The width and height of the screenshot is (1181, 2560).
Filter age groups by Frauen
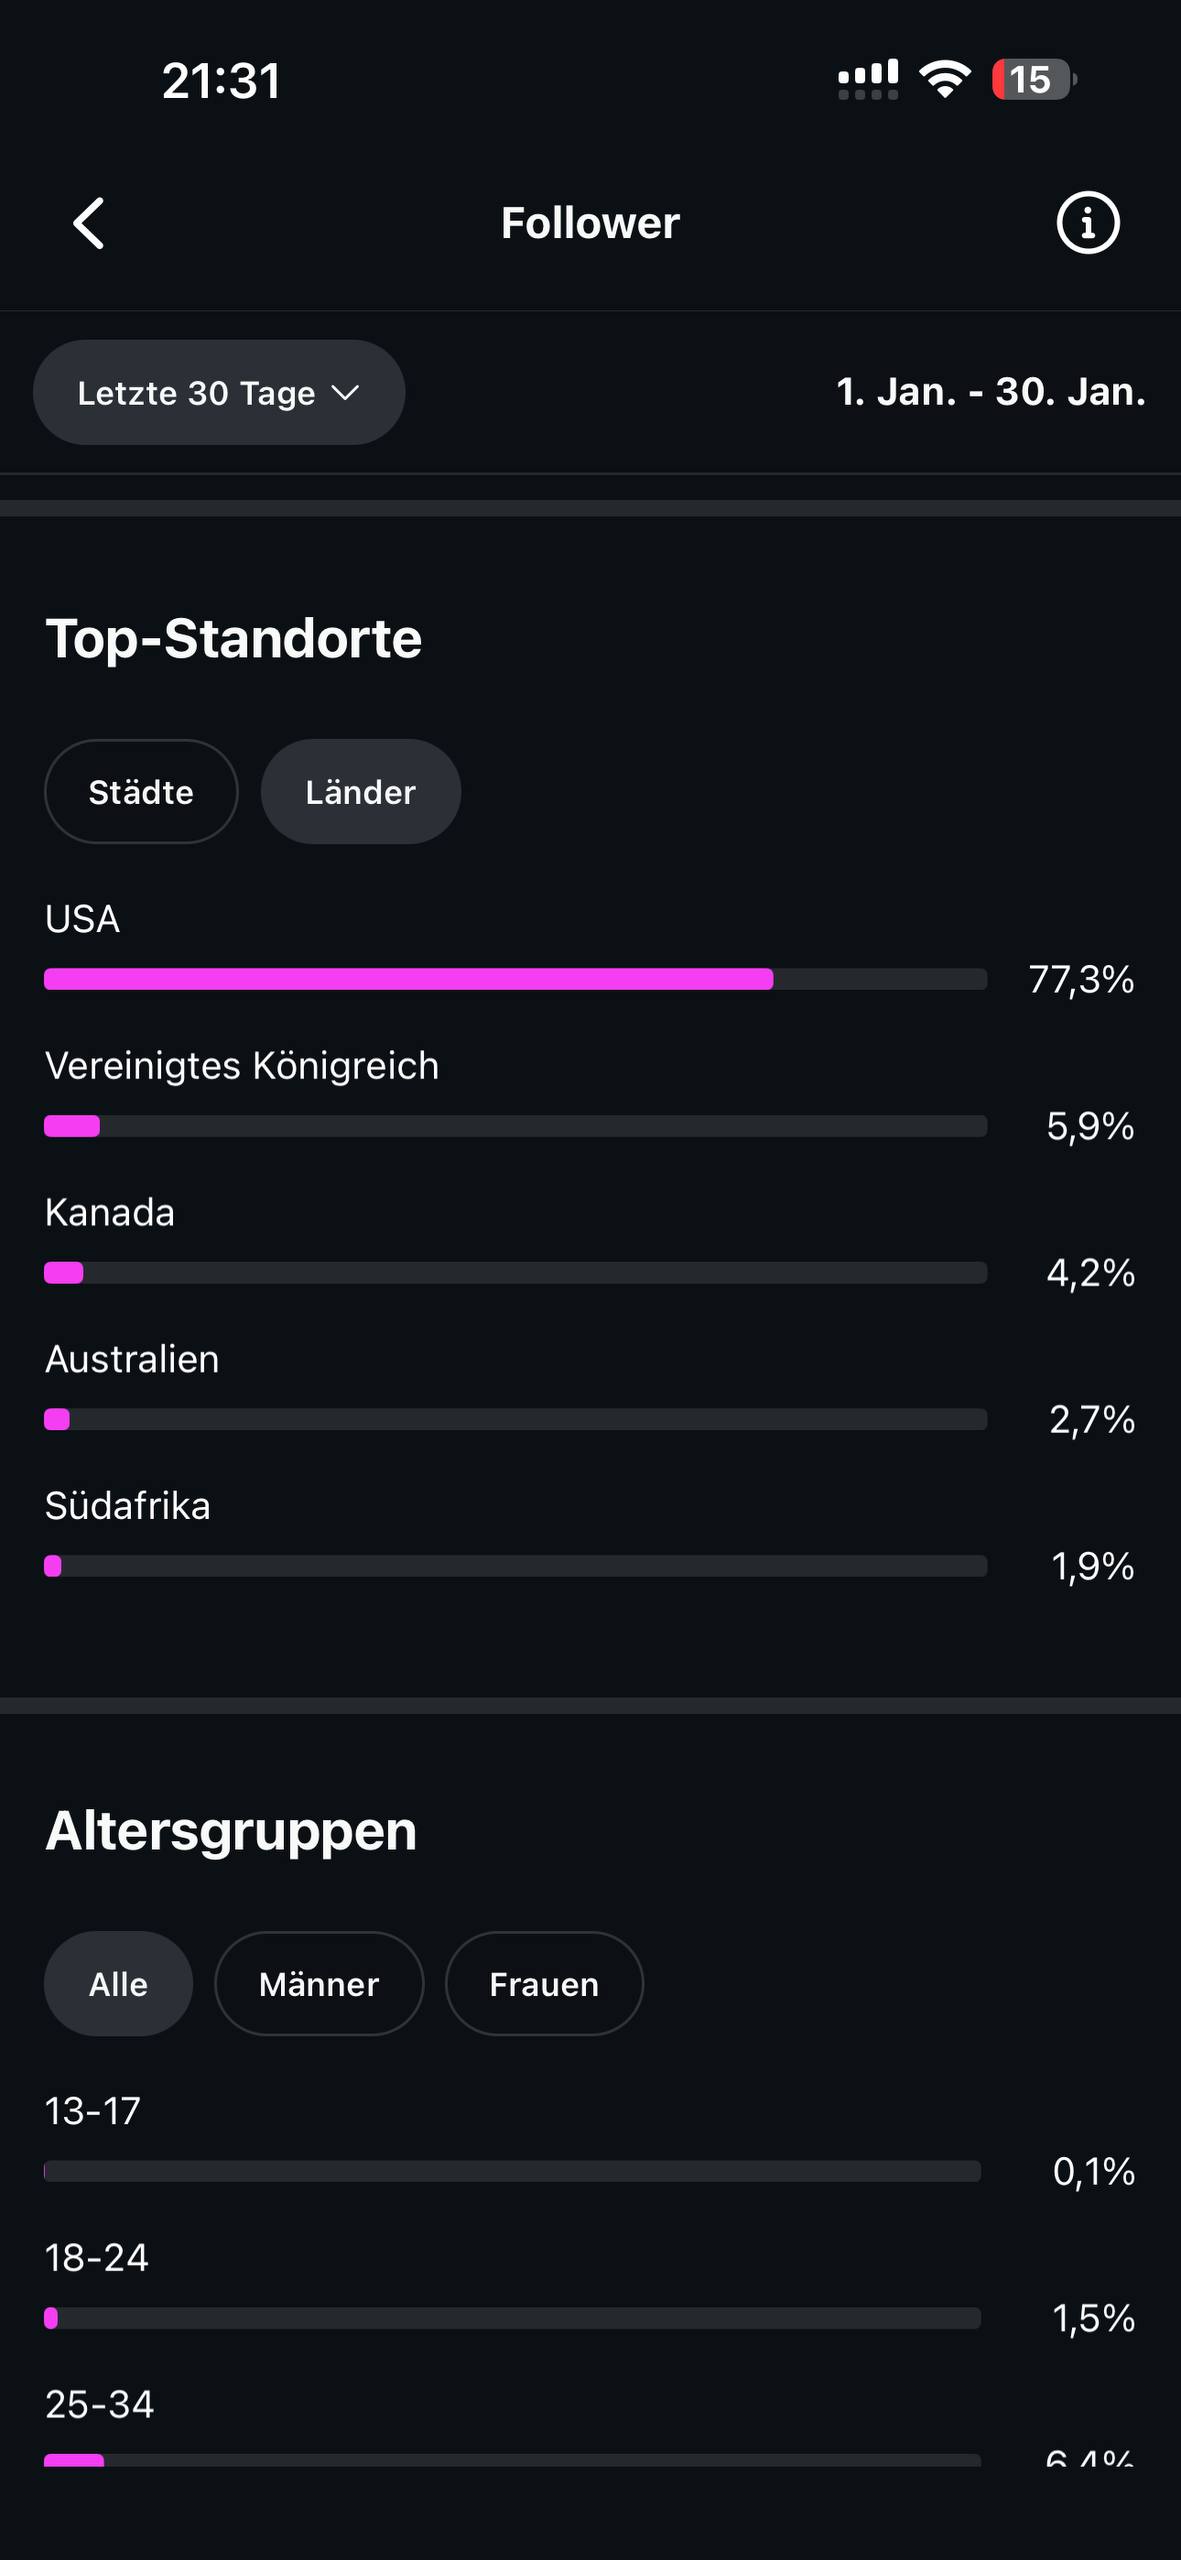tap(544, 1984)
